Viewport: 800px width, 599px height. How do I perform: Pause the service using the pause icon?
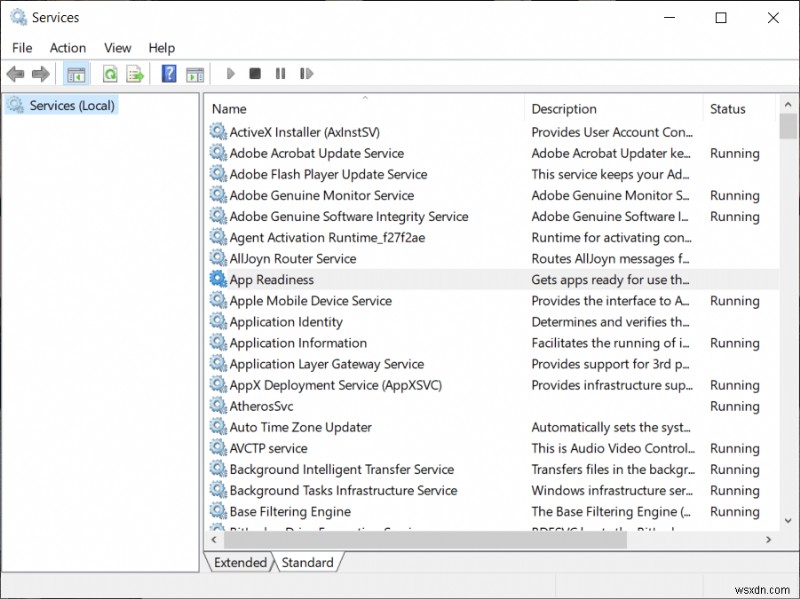tap(282, 73)
